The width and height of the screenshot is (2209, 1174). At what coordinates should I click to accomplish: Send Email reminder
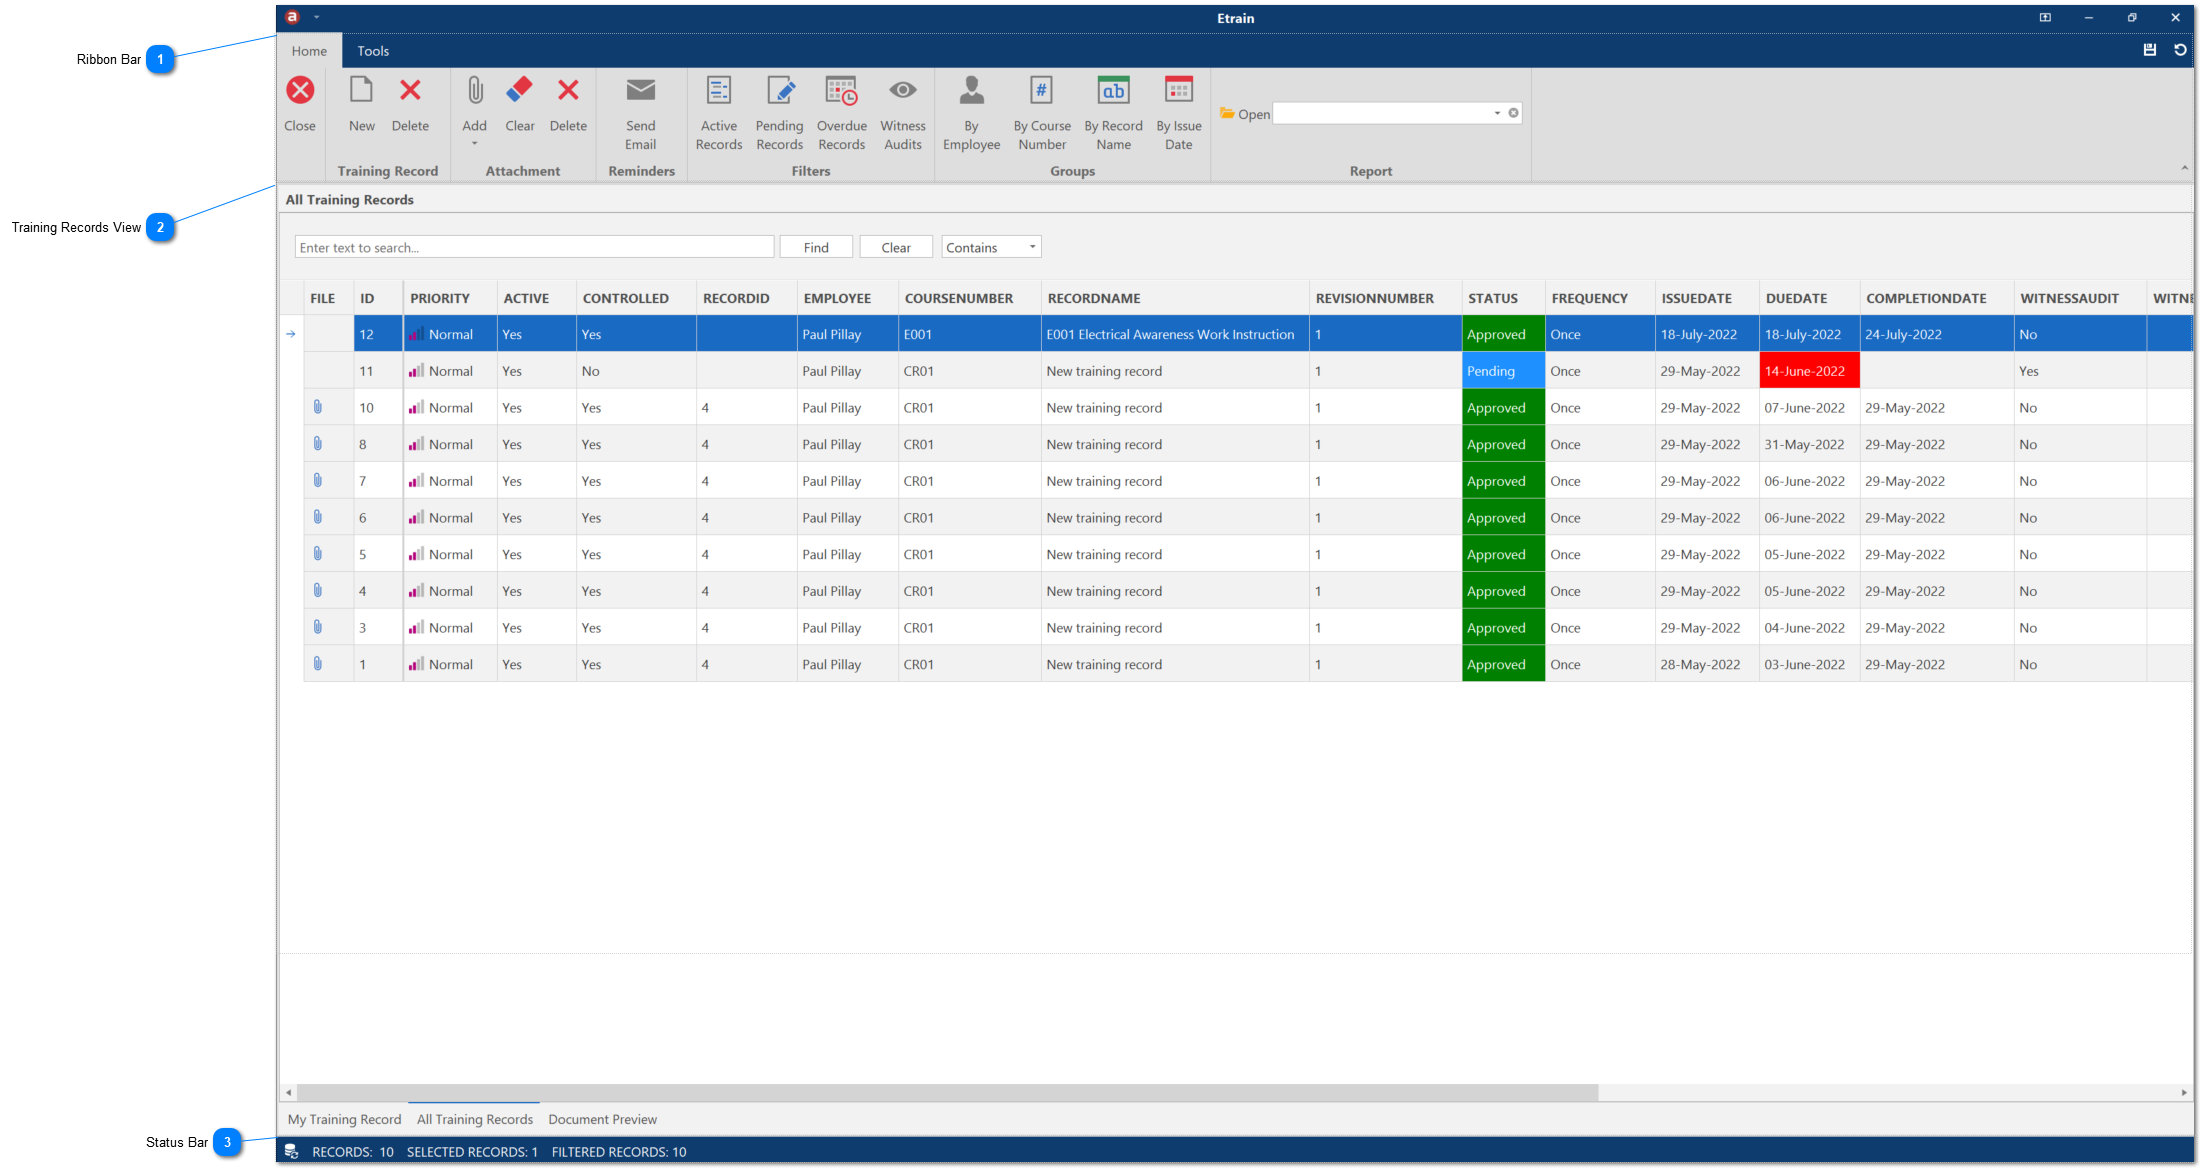pyautogui.click(x=641, y=113)
